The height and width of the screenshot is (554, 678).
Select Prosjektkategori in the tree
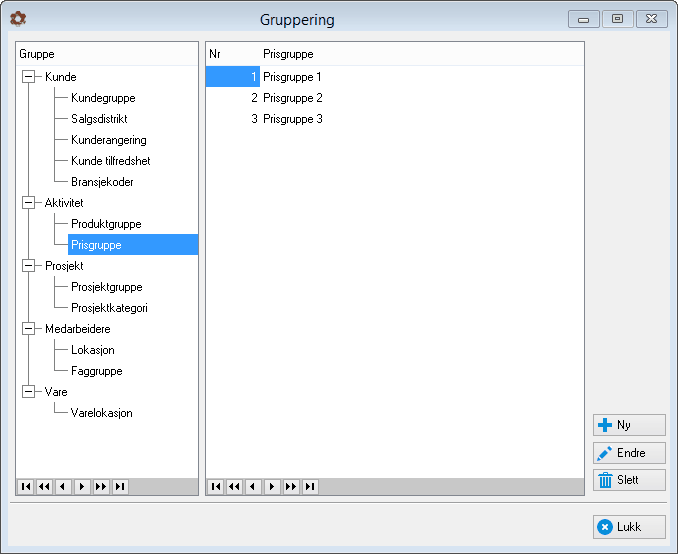(x=109, y=308)
